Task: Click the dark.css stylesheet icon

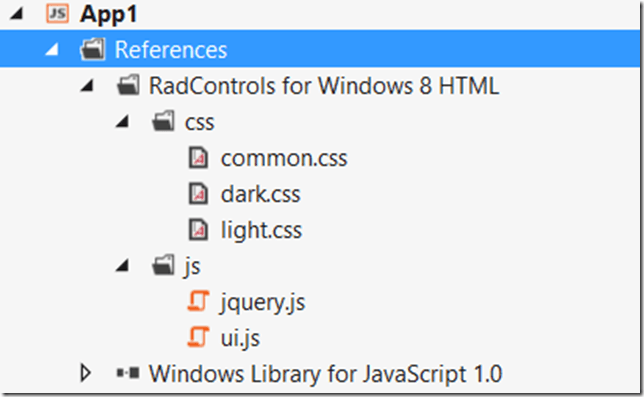Action: point(198,193)
